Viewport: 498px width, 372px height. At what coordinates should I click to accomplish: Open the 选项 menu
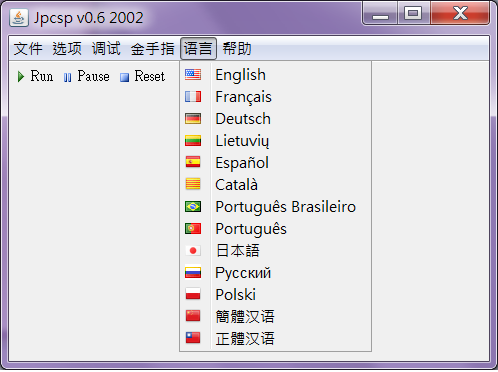point(67,49)
